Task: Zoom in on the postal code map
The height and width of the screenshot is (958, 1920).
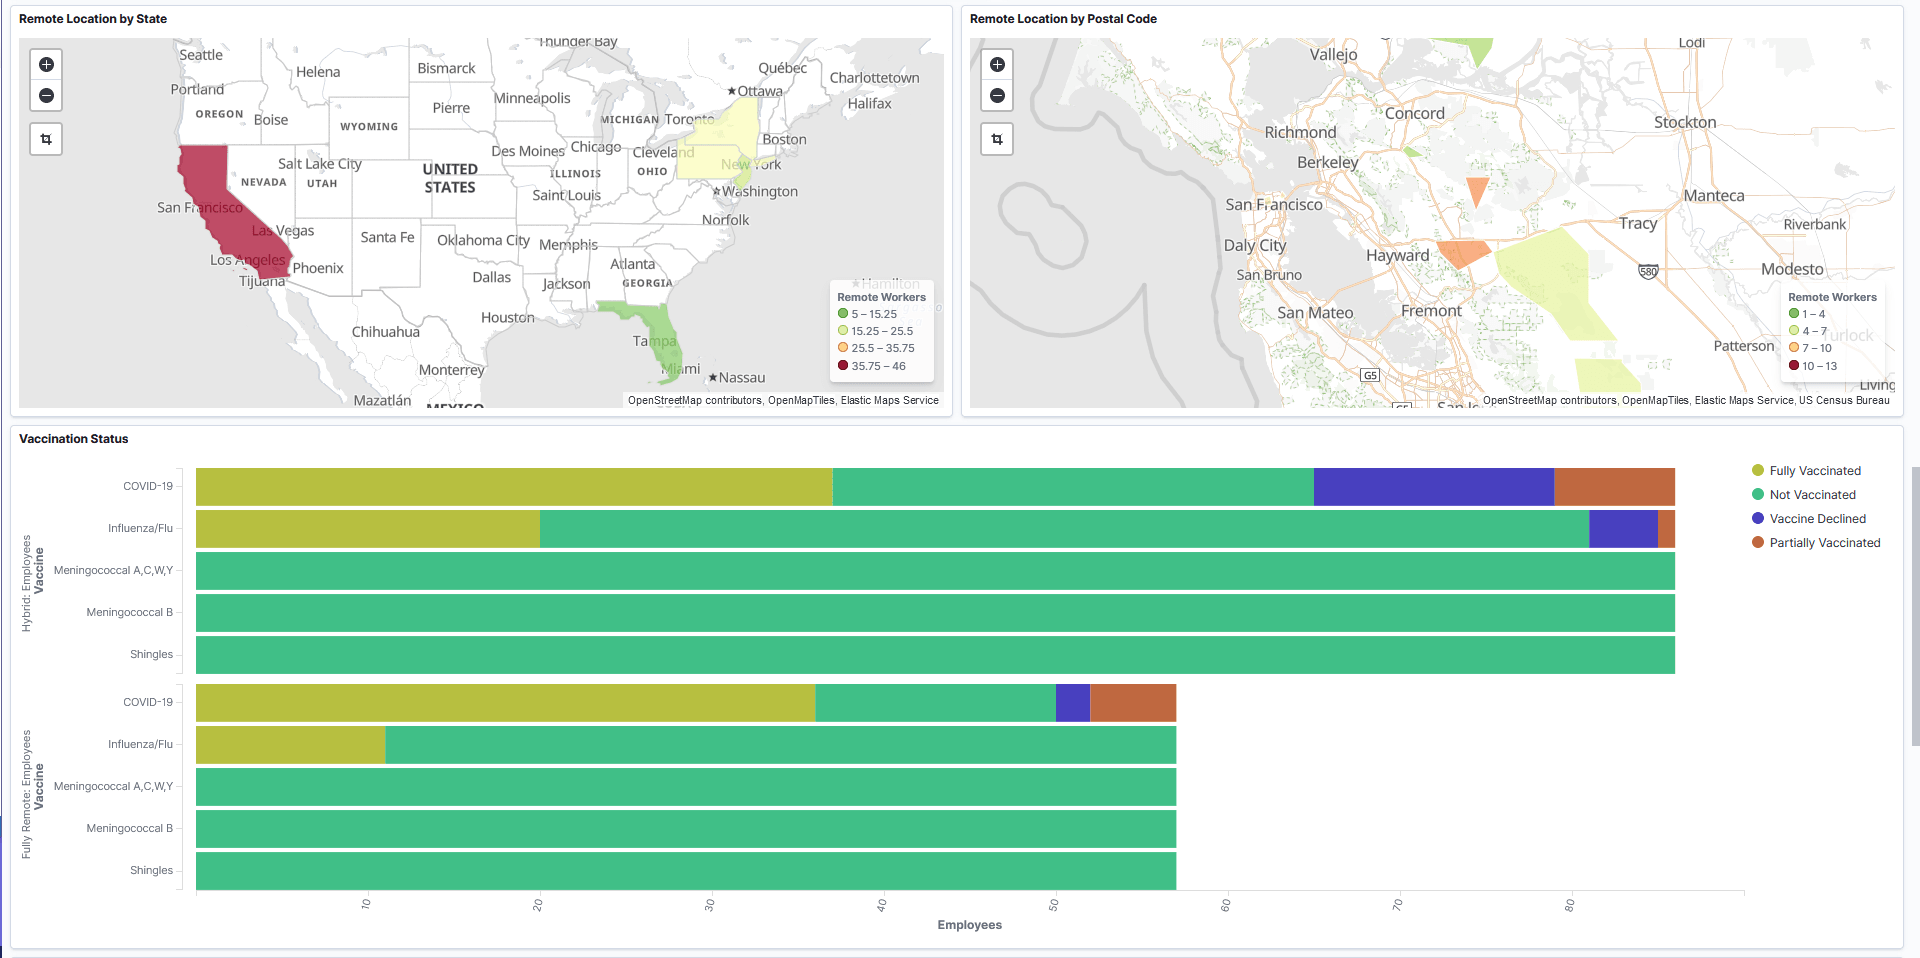Action: point(997,64)
